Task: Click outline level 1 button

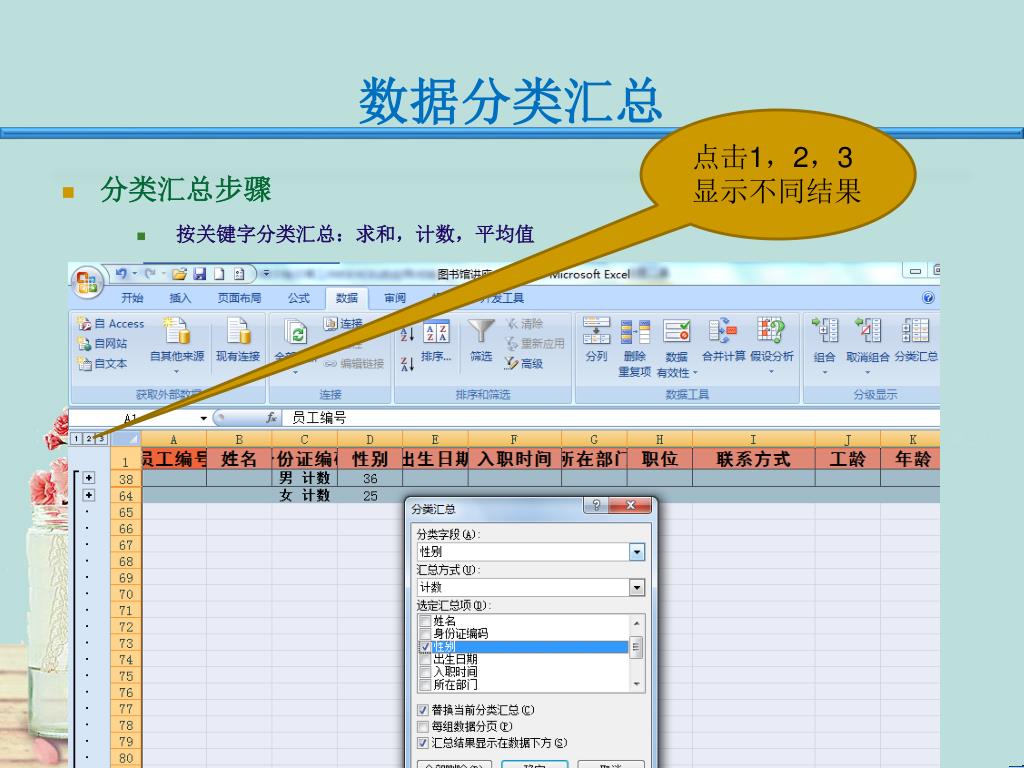Action: [77, 439]
